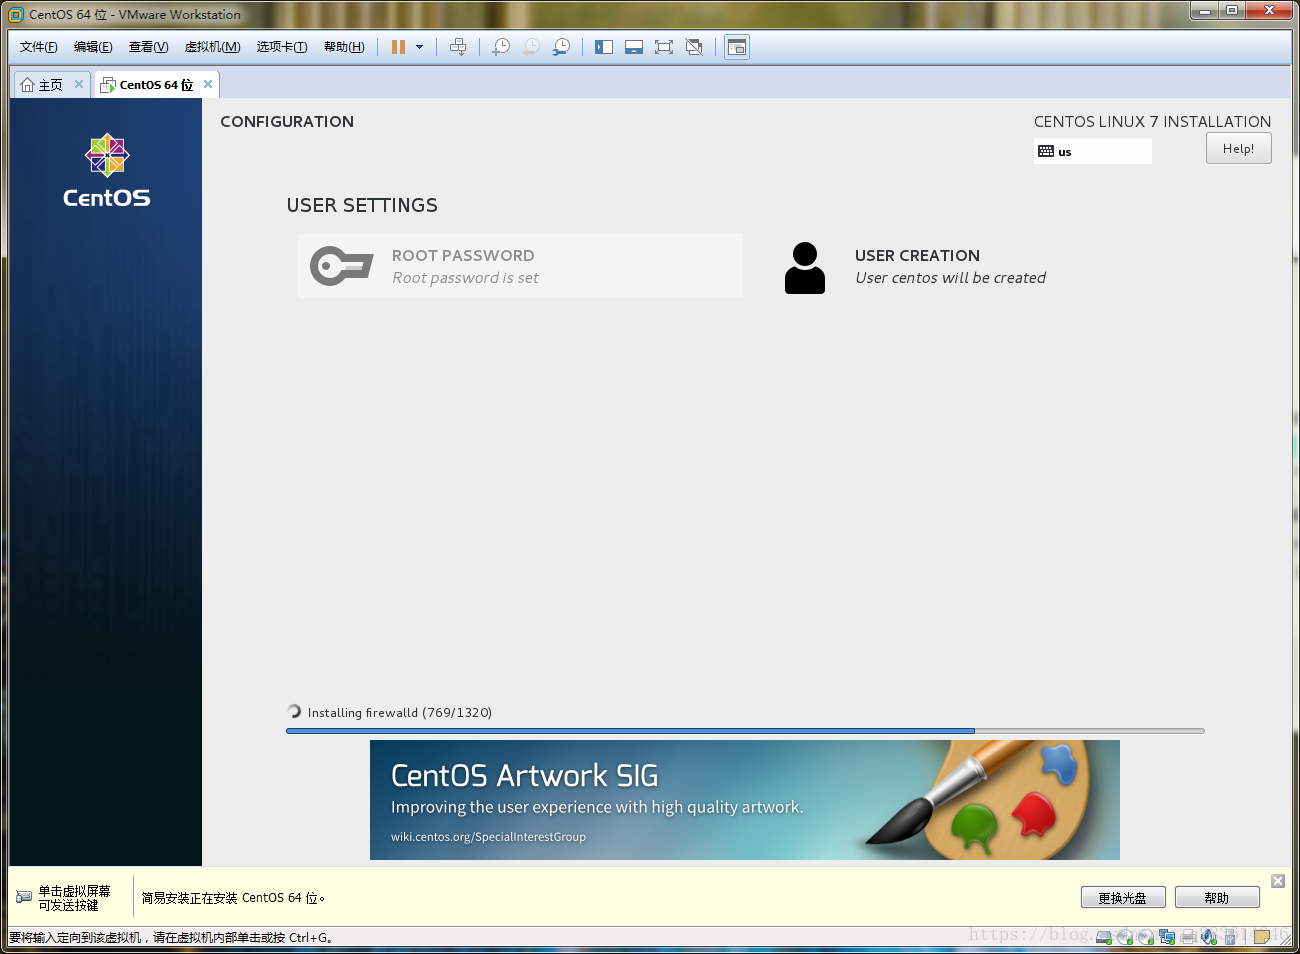Open the 选项卡(T) menu
Image resolution: width=1300 pixels, height=954 pixels.
coord(281,47)
